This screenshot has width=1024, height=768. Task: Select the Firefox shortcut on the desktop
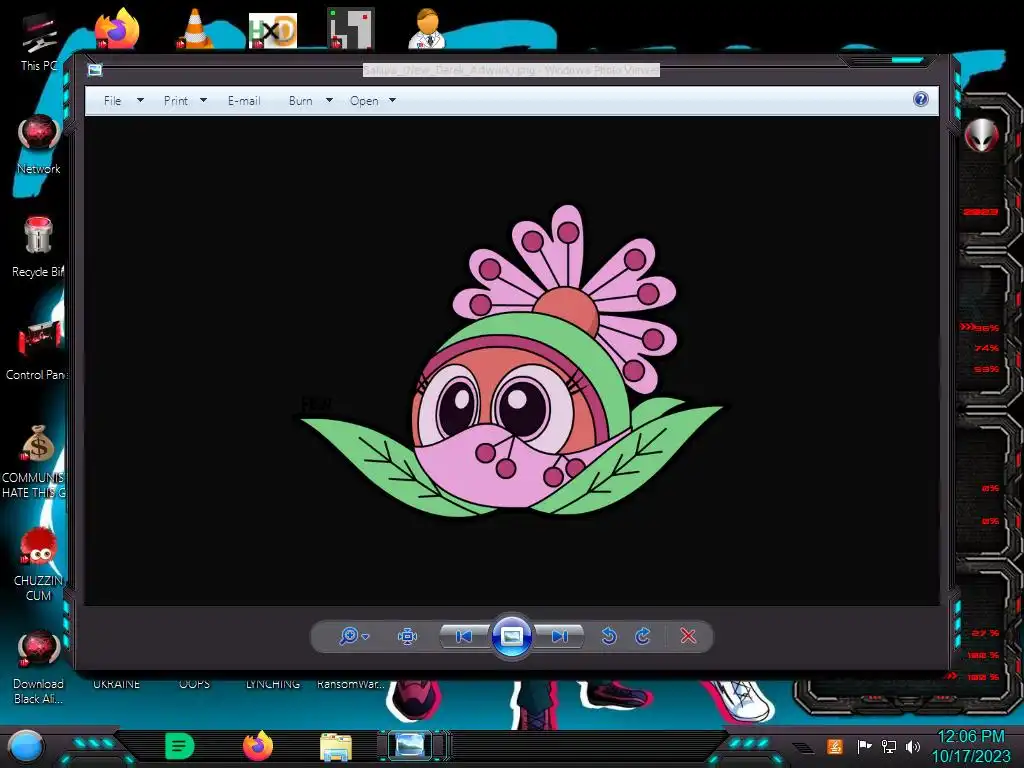117,29
